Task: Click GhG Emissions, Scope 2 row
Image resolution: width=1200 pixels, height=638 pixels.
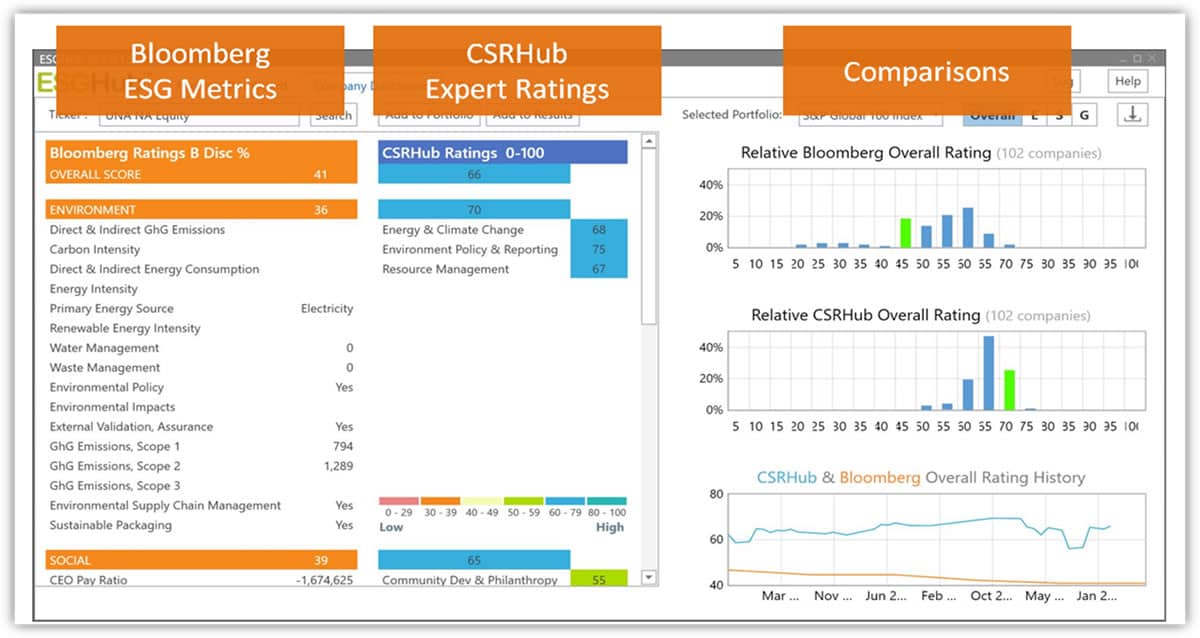Action: [x=201, y=466]
